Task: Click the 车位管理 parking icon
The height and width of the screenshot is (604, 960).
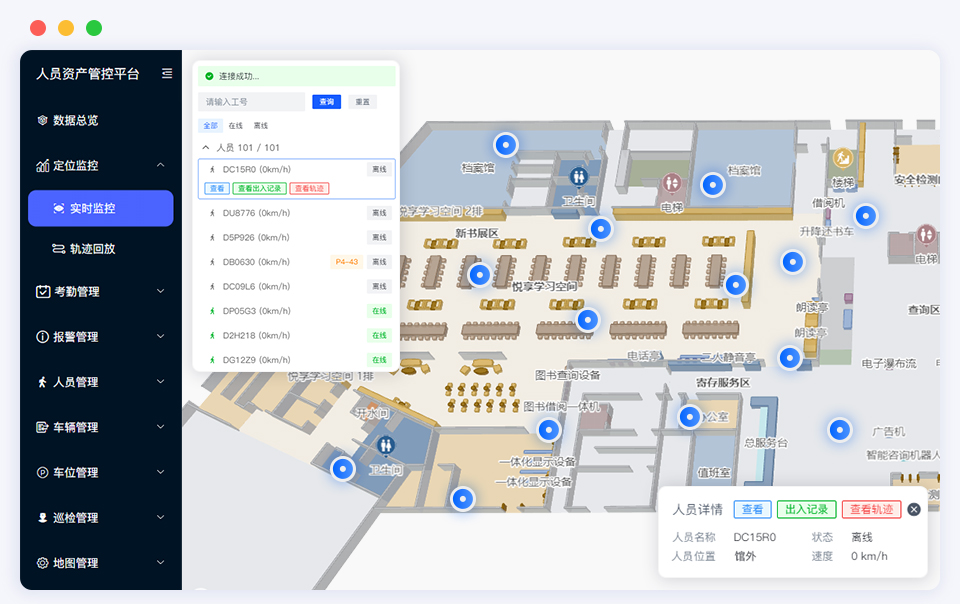Action: [x=42, y=472]
